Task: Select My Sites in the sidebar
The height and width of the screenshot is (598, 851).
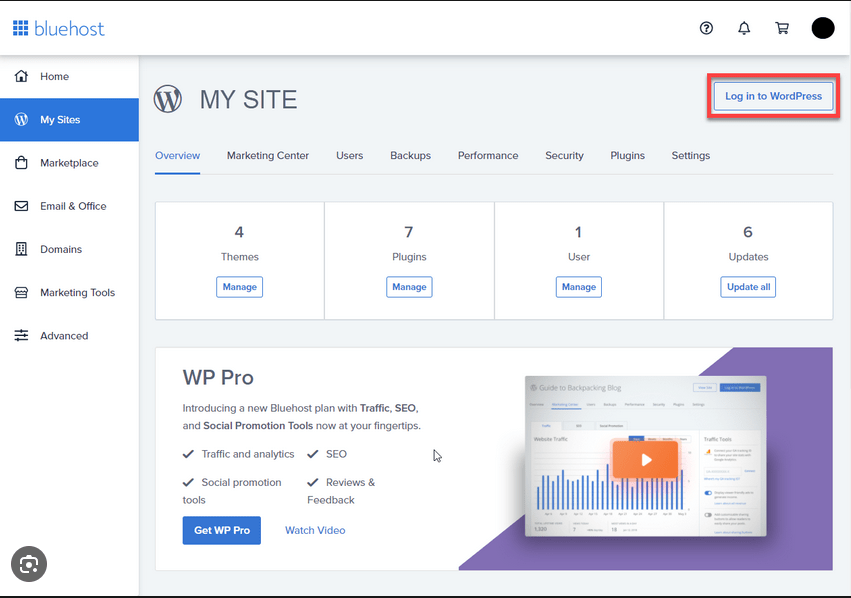Action: click(x=69, y=119)
